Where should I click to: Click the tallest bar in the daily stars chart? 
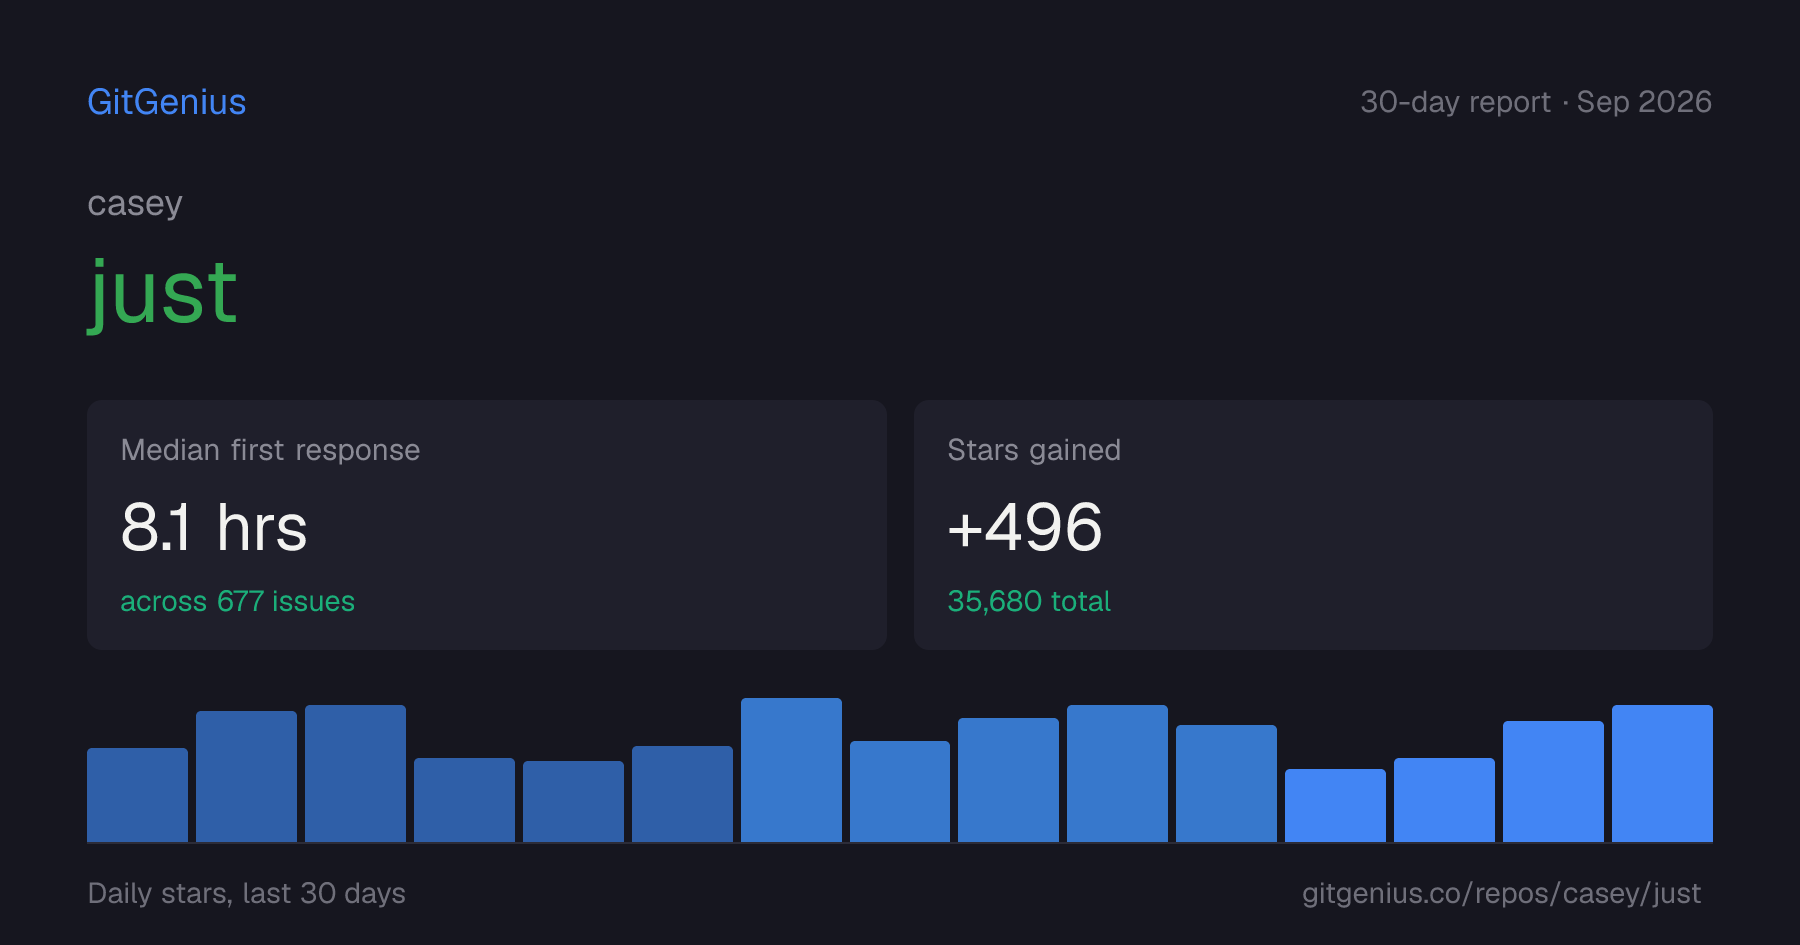(791, 770)
